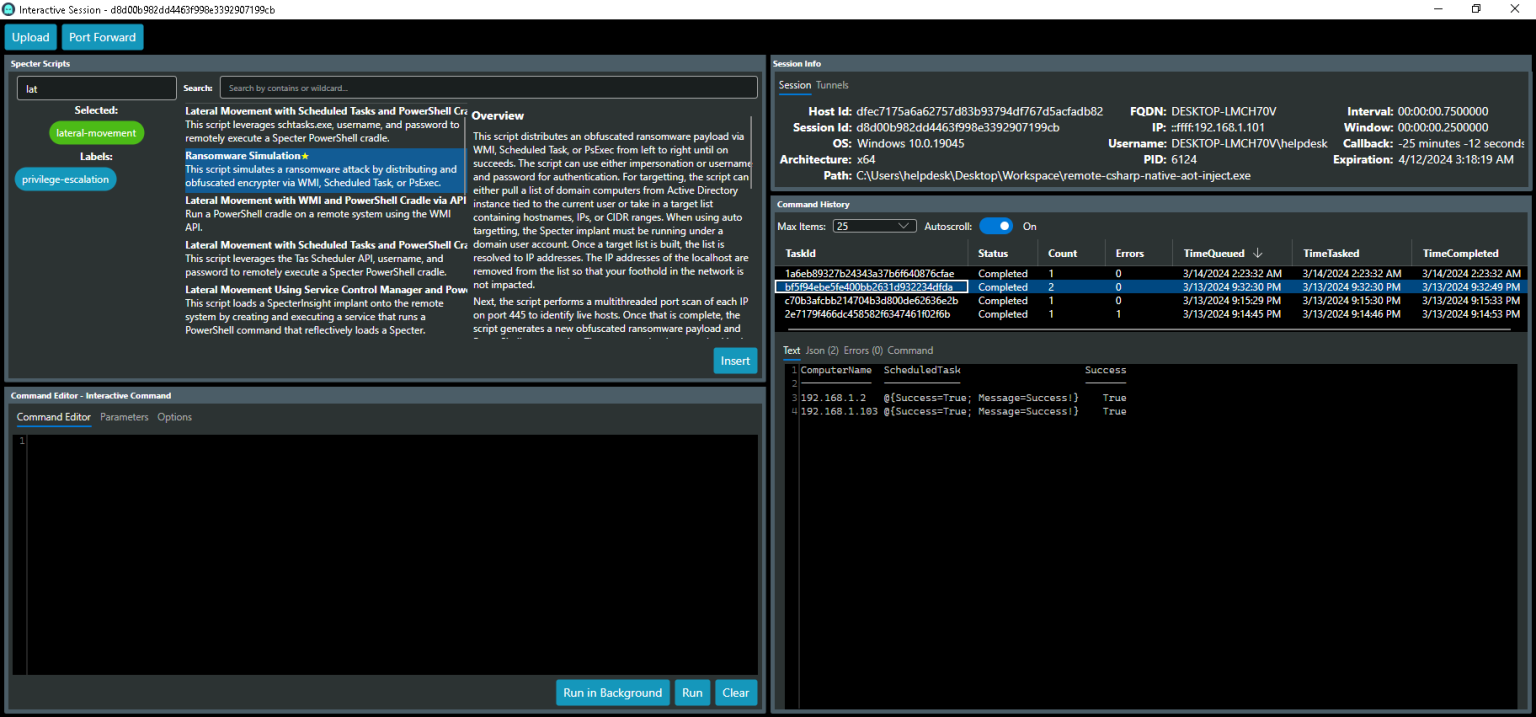Viewport: 1536px width, 717px height.
Task: Clear the command editor
Action: (735, 692)
